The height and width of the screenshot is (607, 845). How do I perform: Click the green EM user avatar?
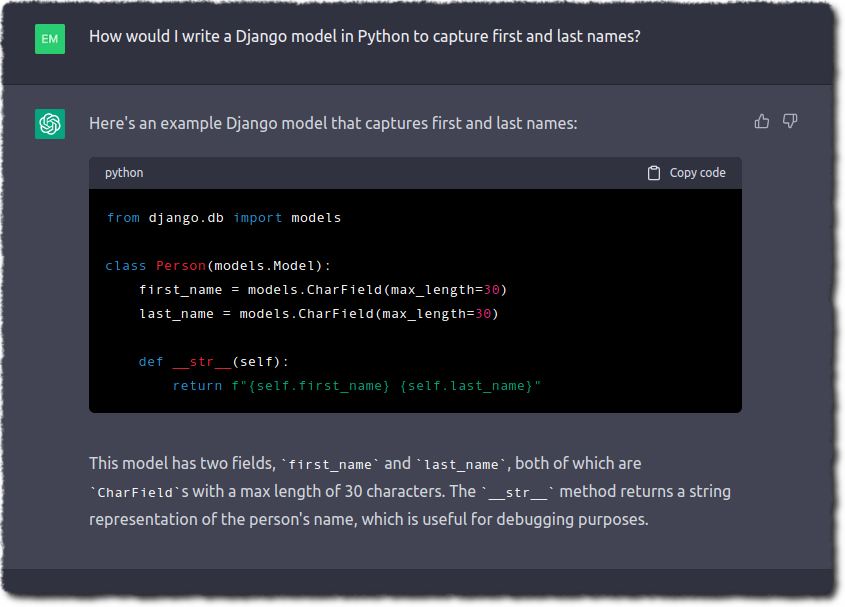[x=50, y=39]
